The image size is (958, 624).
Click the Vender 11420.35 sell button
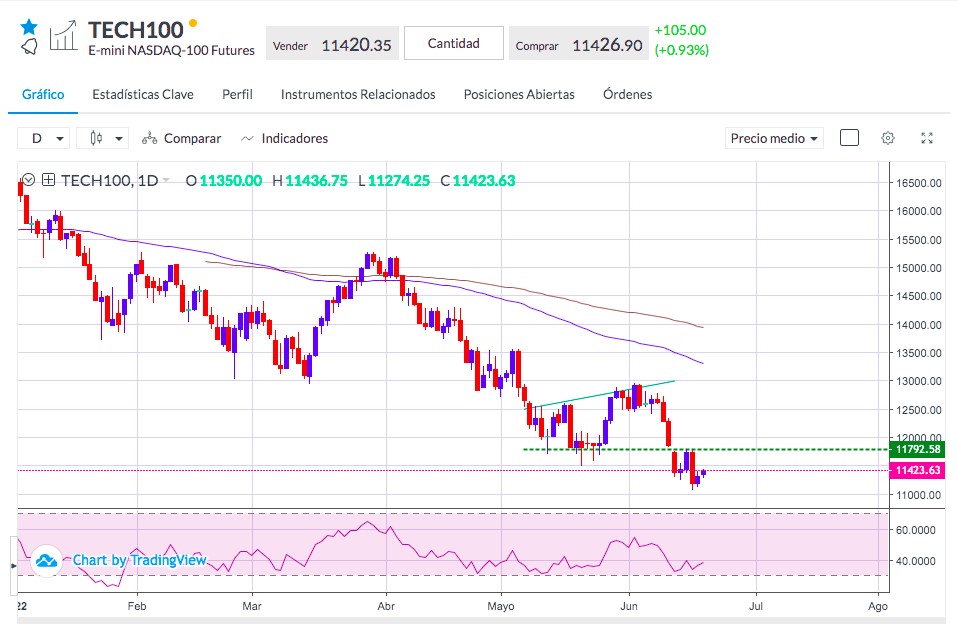click(x=332, y=43)
